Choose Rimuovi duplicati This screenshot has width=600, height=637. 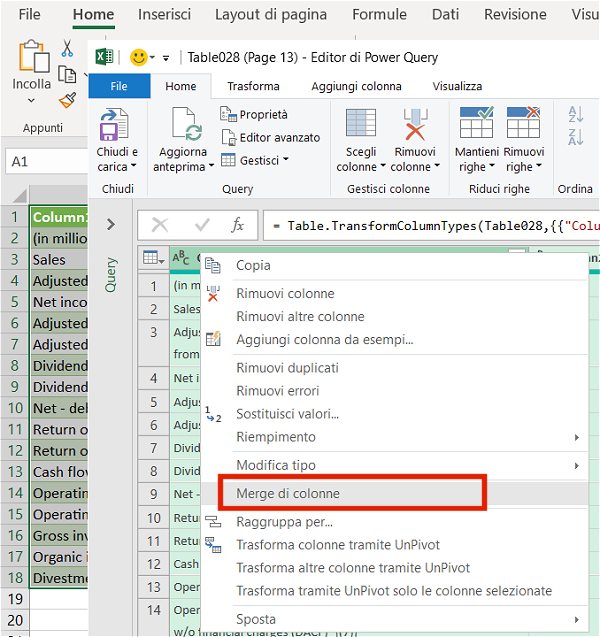tap(395, 368)
